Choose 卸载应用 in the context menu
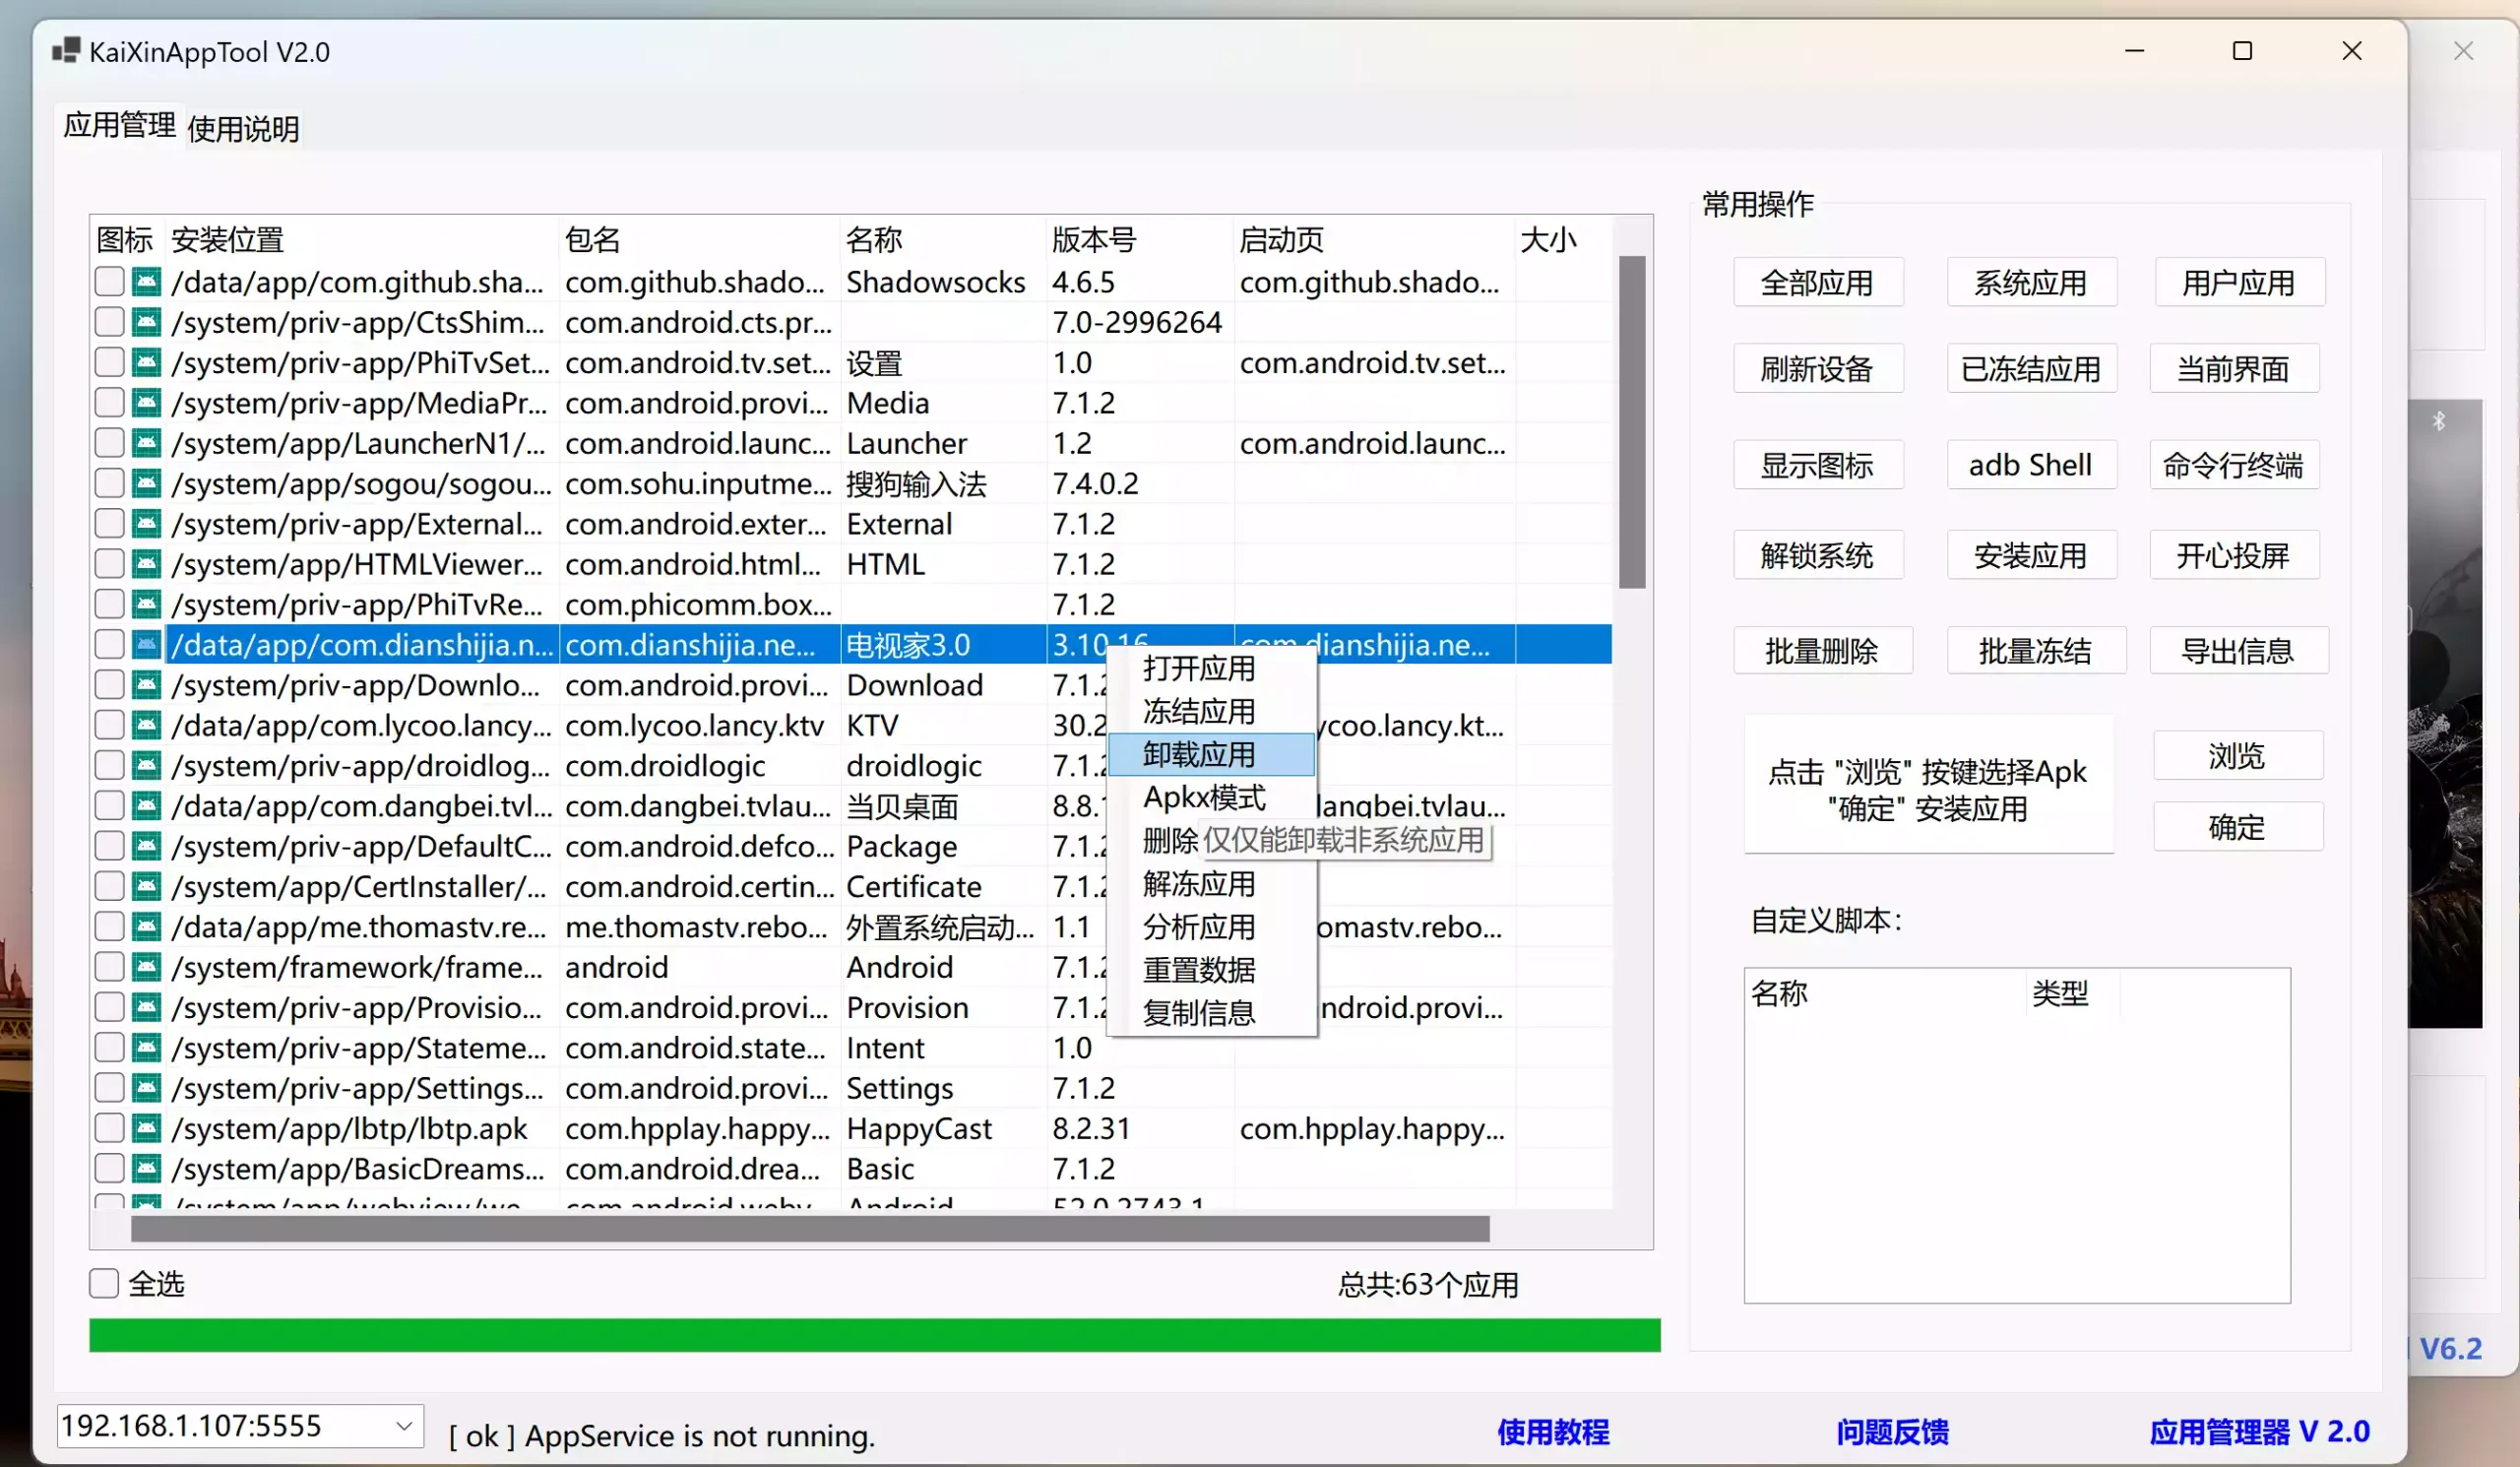This screenshot has width=2520, height=1467. [1199, 754]
